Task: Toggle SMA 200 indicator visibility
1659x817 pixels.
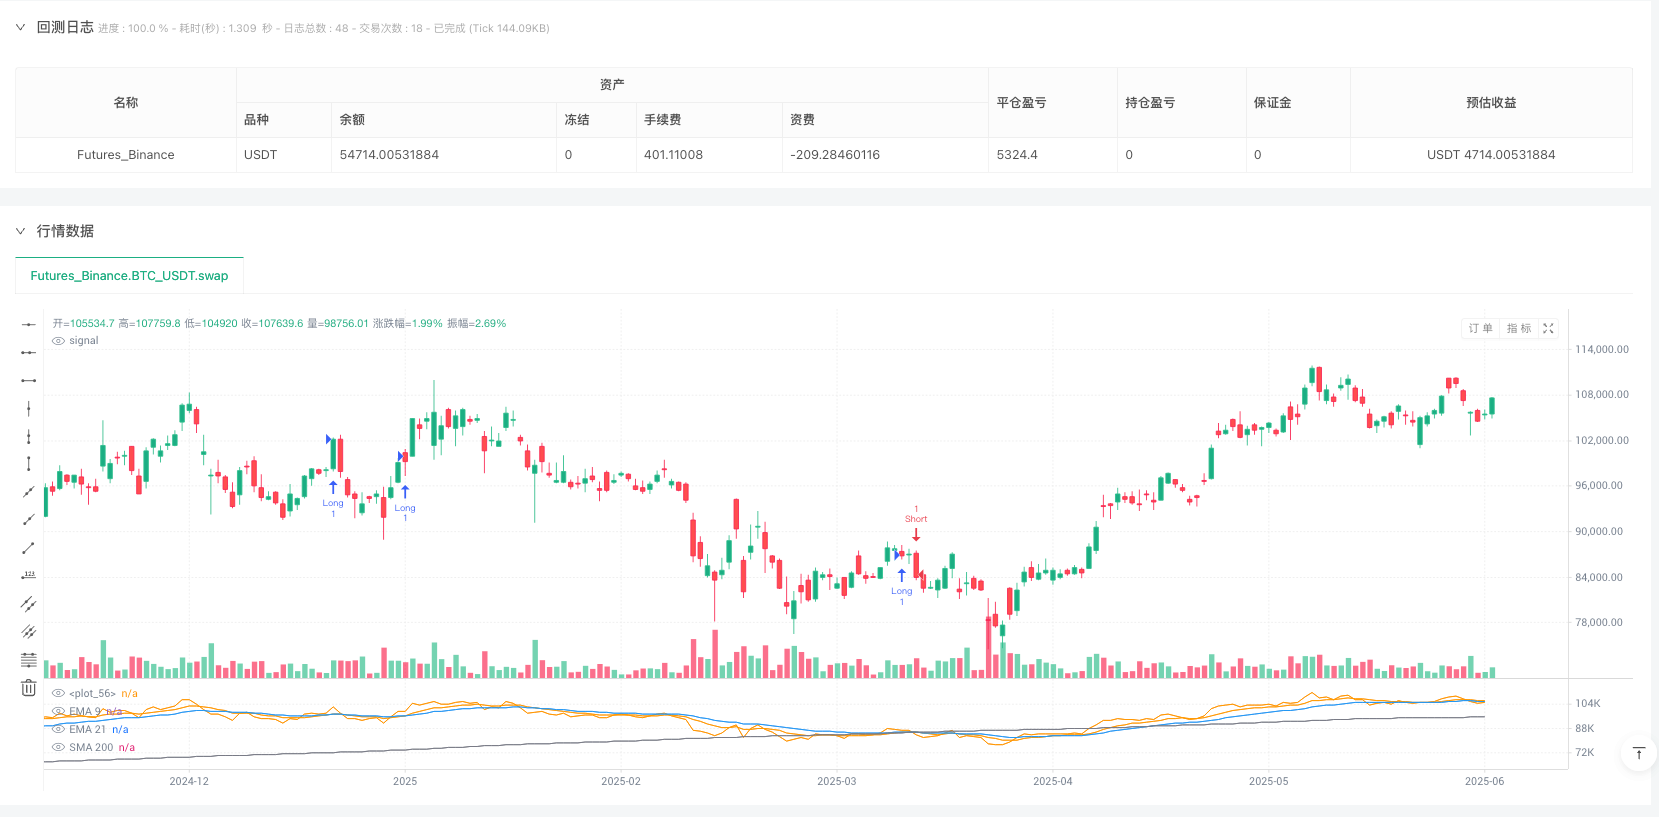Action: coord(59,748)
